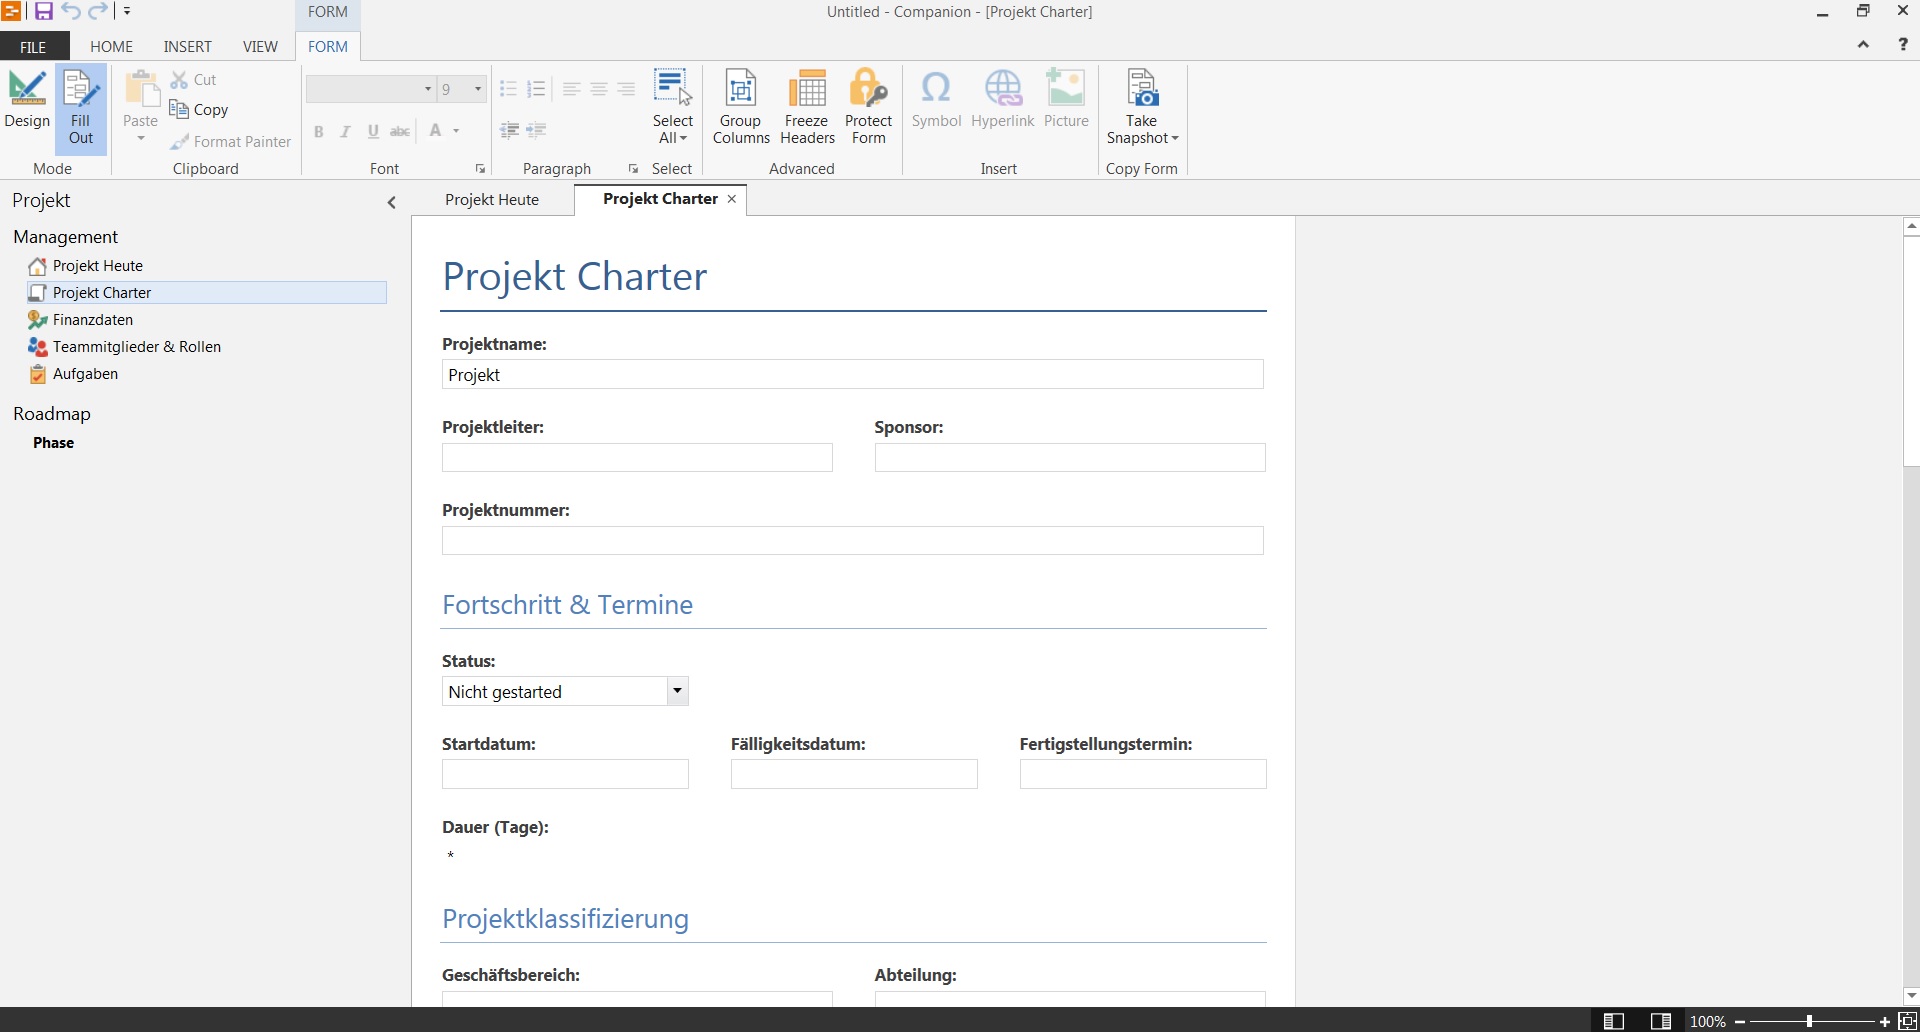Zoom in with plus button
The height and width of the screenshot is (1032, 1920).
tap(1884, 1021)
